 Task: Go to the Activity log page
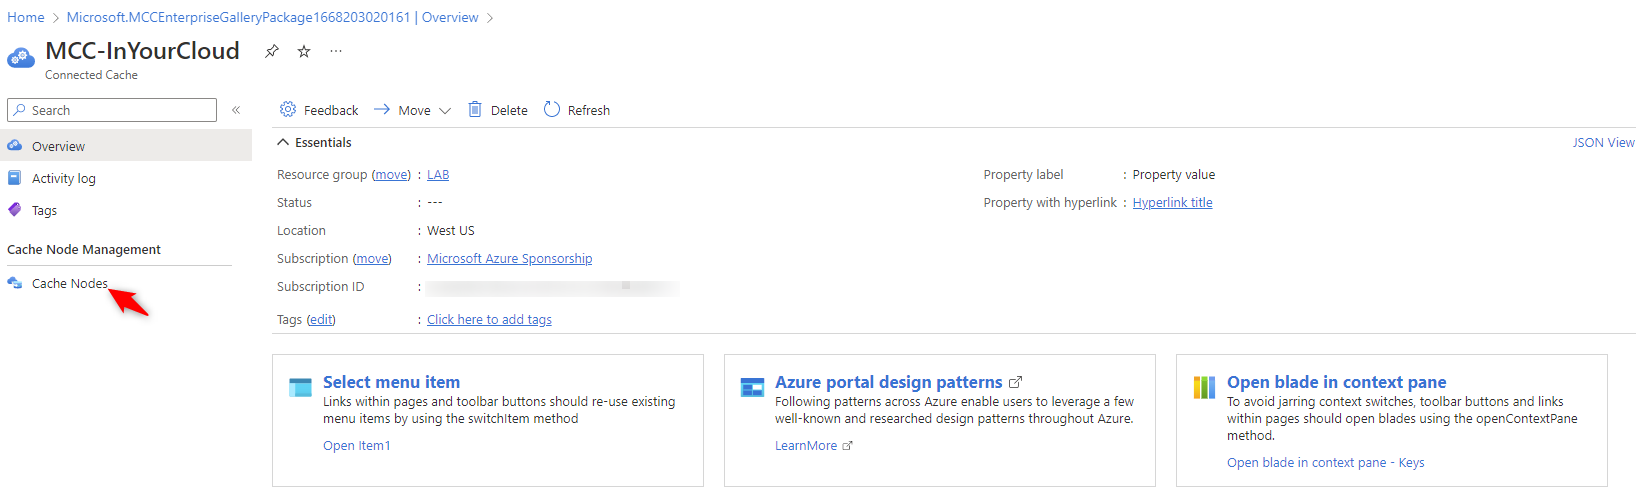pos(63,179)
